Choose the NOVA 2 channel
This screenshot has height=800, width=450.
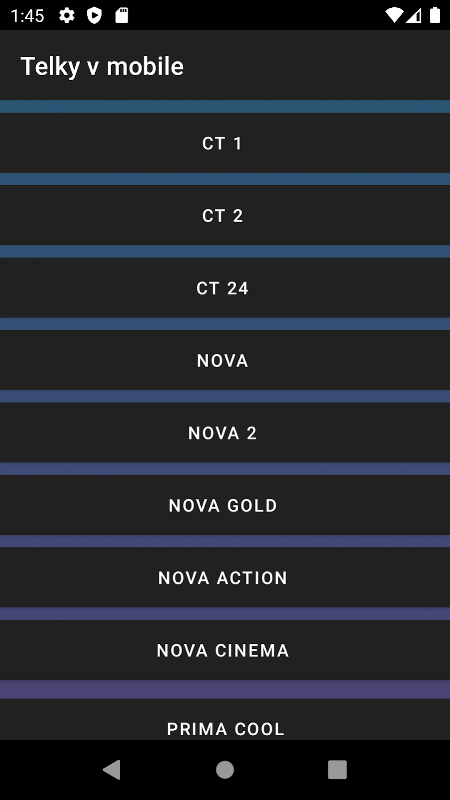(225, 433)
